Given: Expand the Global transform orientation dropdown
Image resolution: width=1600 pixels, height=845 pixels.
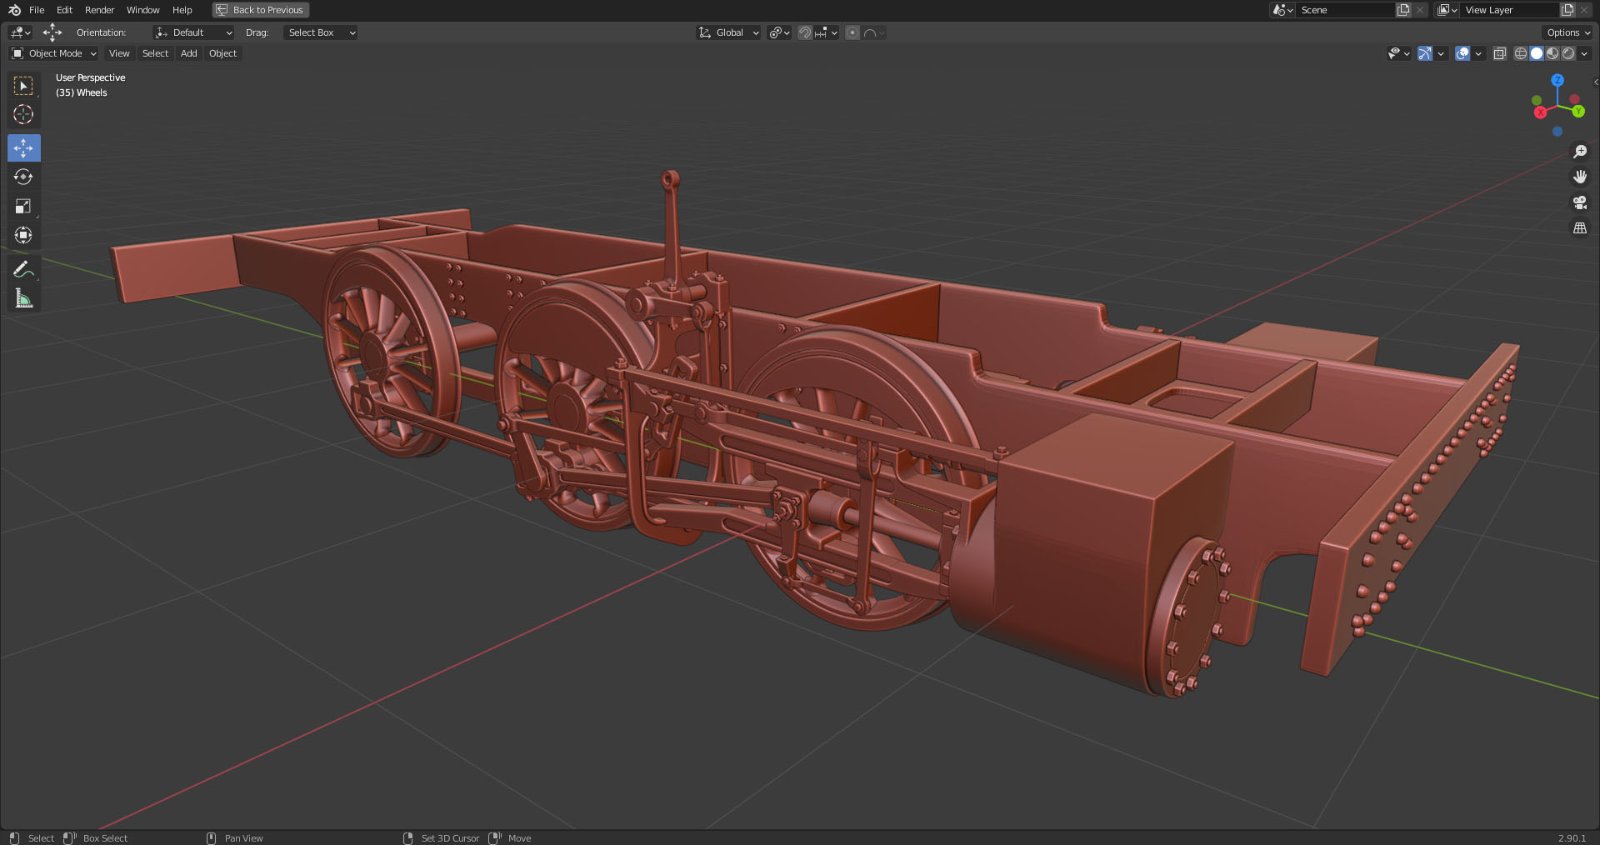Looking at the screenshot, I should click(x=729, y=33).
